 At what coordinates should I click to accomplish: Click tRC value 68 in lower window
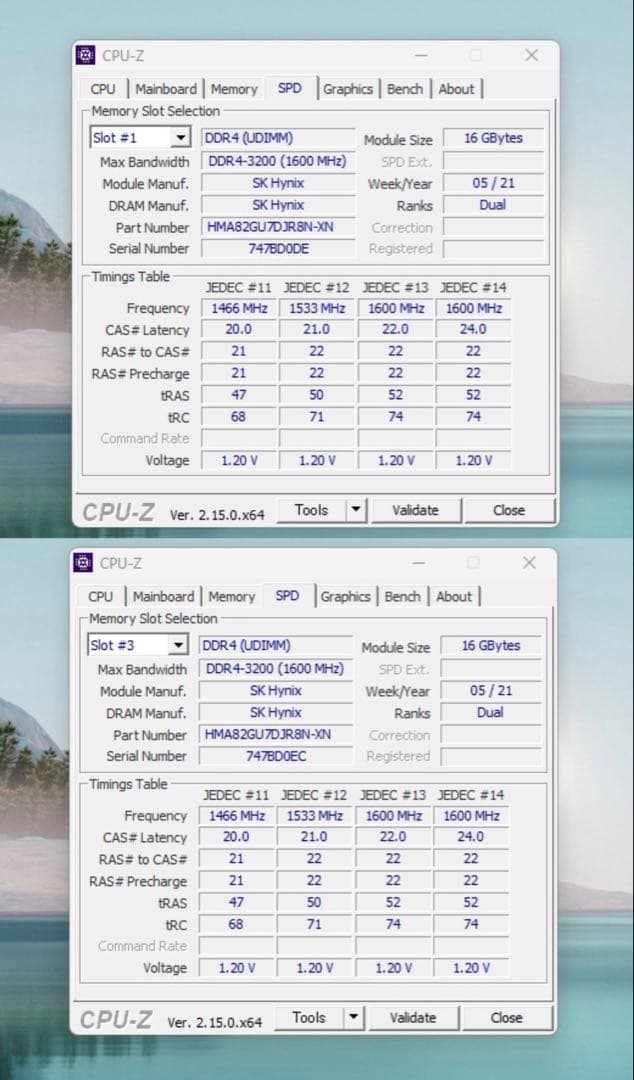(236, 924)
